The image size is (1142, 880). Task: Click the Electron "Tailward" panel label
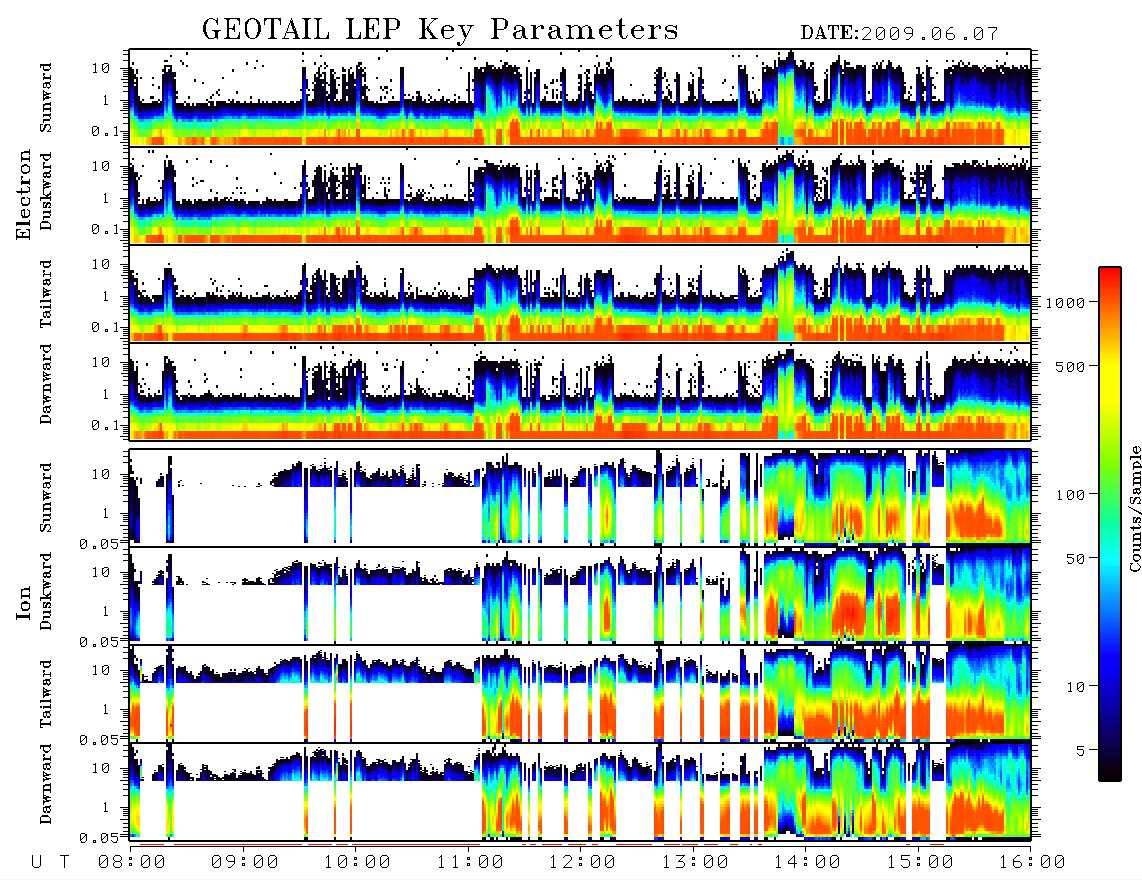pyautogui.click(x=46, y=294)
